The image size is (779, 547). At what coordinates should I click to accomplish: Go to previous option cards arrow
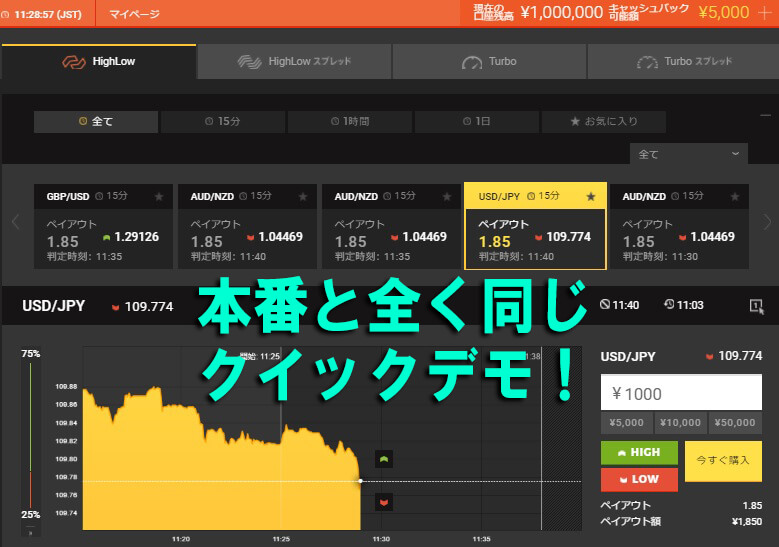tap(15, 222)
